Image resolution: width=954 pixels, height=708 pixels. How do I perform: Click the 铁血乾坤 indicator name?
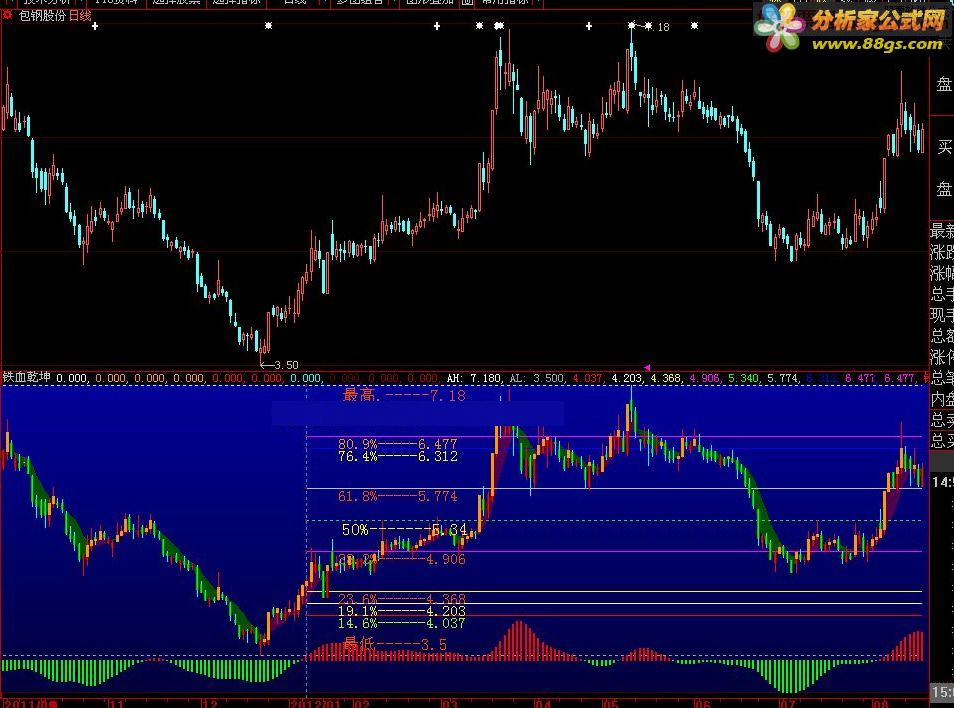tap(27, 377)
